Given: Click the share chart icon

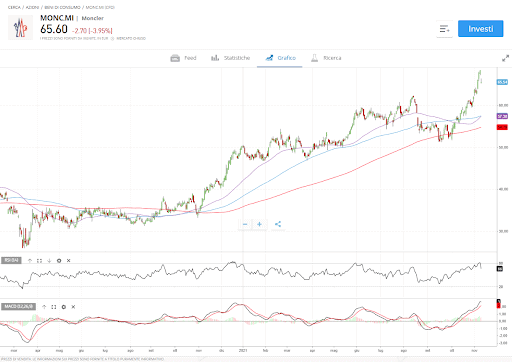Looking at the screenshot, I should coord(278,224).
